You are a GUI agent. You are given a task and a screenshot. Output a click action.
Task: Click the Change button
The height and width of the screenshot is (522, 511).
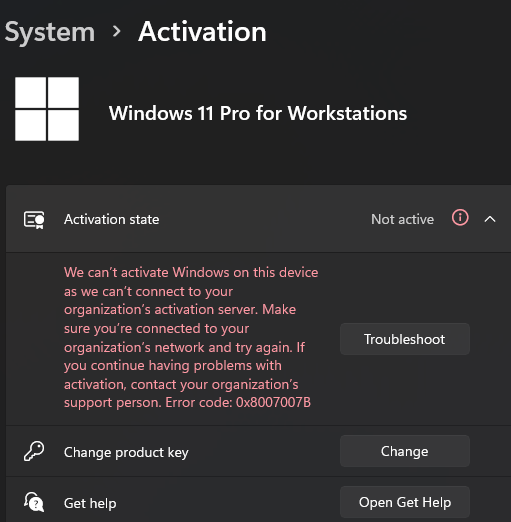tap(405, 451)
